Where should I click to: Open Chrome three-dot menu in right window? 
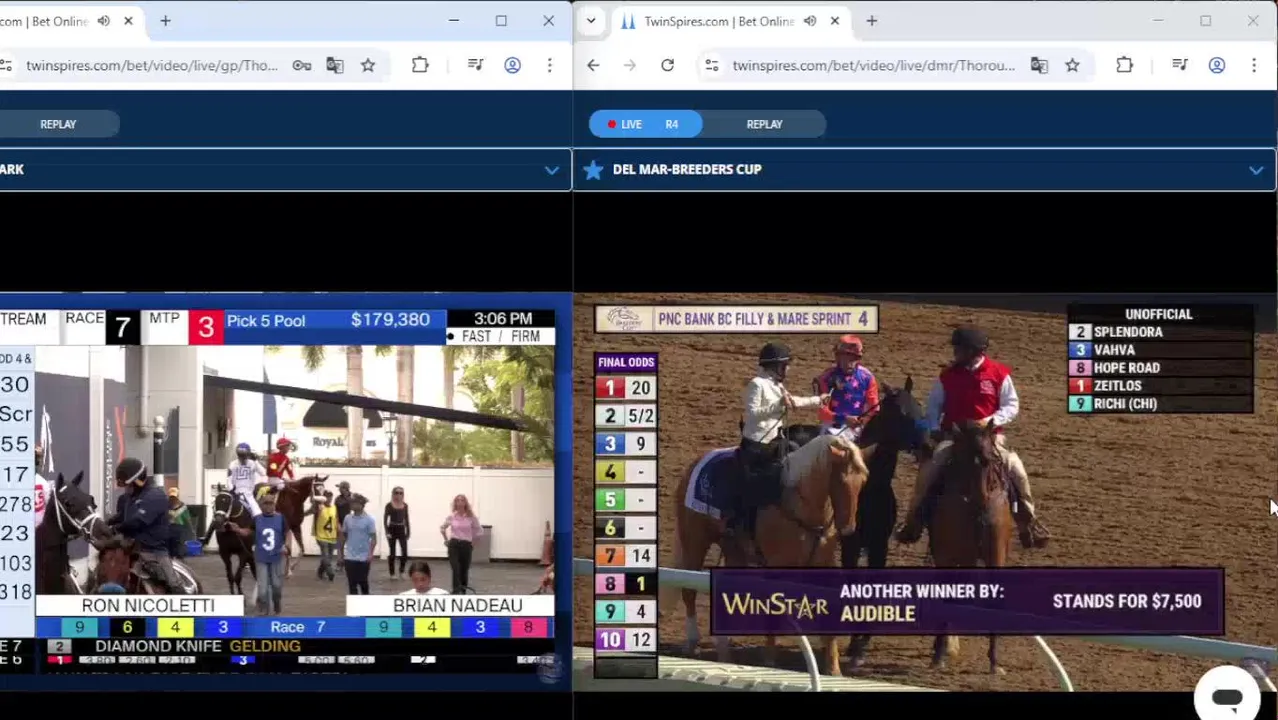point(1254,66)
